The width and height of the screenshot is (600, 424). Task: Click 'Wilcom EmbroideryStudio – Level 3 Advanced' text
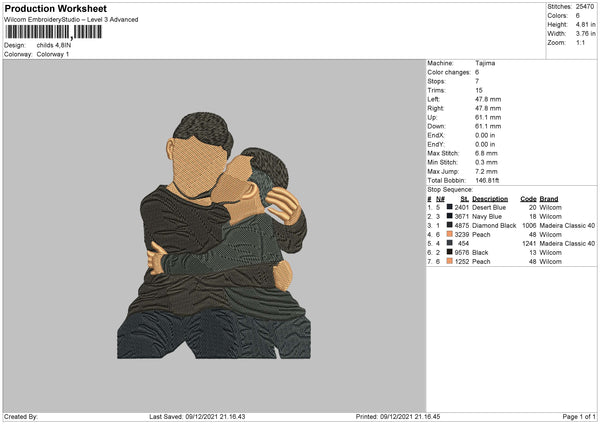coord(71,20)
